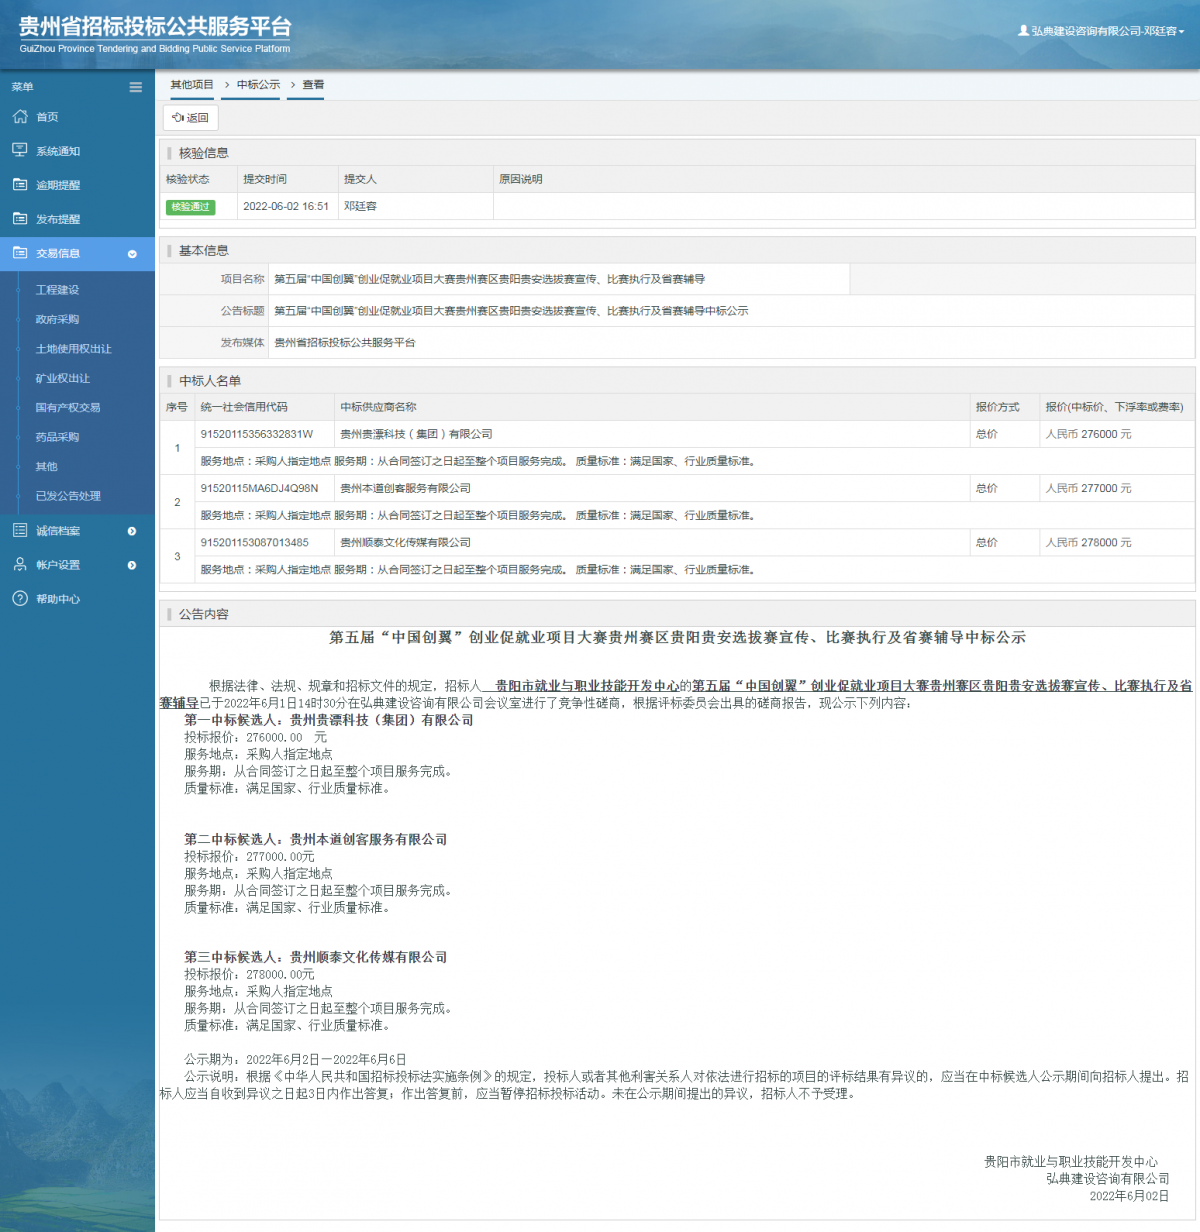Go to 其他项目 breadcrumb
This screenshot has height=1232, width=1200.
tap(192, 85)
